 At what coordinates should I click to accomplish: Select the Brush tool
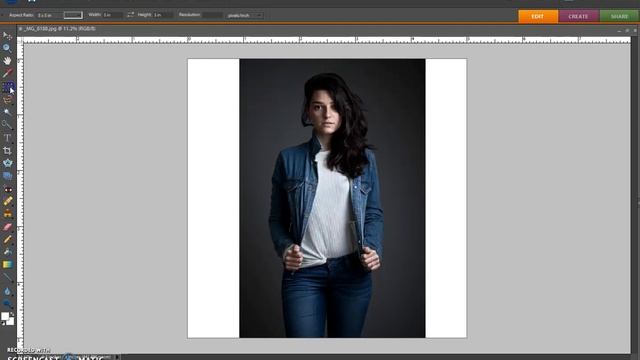click(x=7, y=239)
